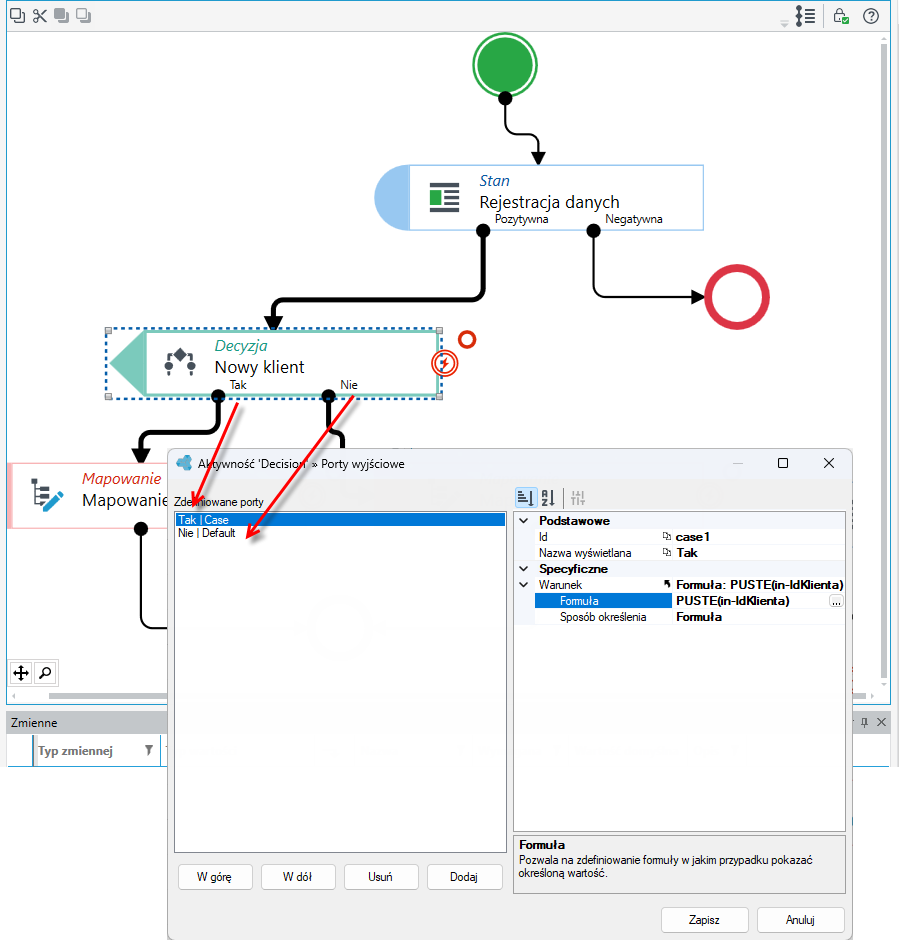Select the 'Nie | Default' port row
This screenshot has height=940, width=899.
pos(340,533)
